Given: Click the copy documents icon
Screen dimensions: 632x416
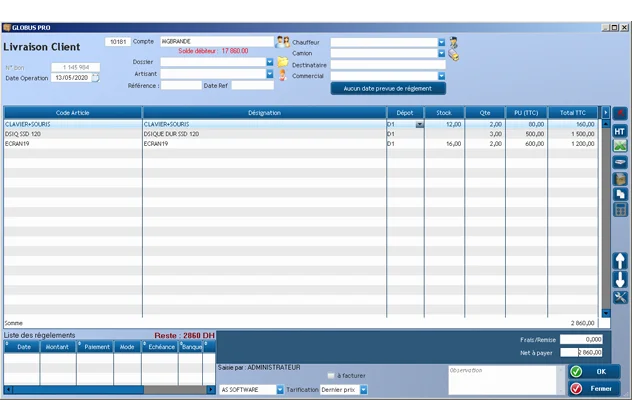Looking at the screenshot, I should (620, 194).
